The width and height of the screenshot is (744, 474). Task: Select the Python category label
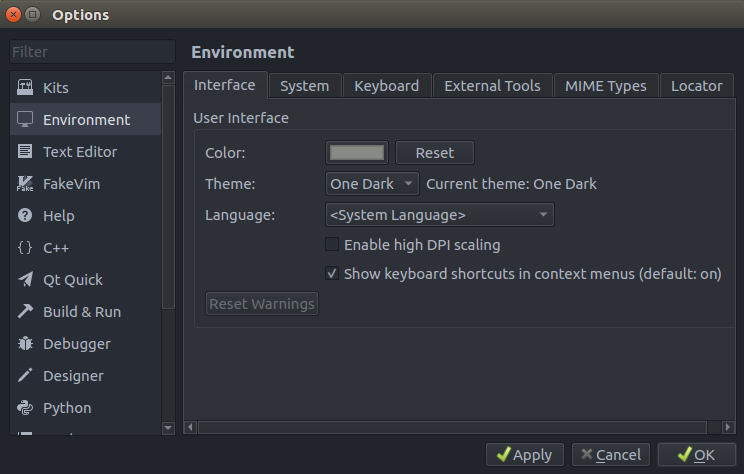point(67,408)
